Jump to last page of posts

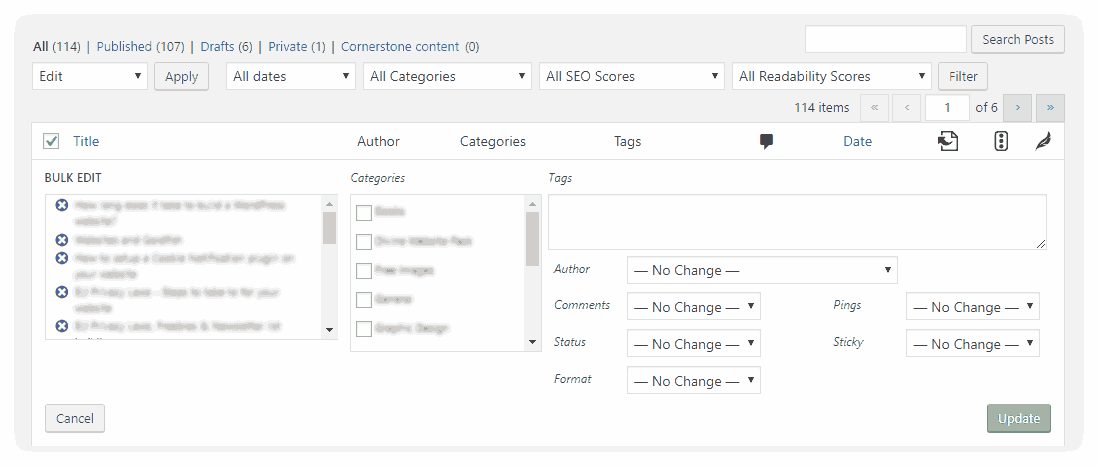point(1050,108)
